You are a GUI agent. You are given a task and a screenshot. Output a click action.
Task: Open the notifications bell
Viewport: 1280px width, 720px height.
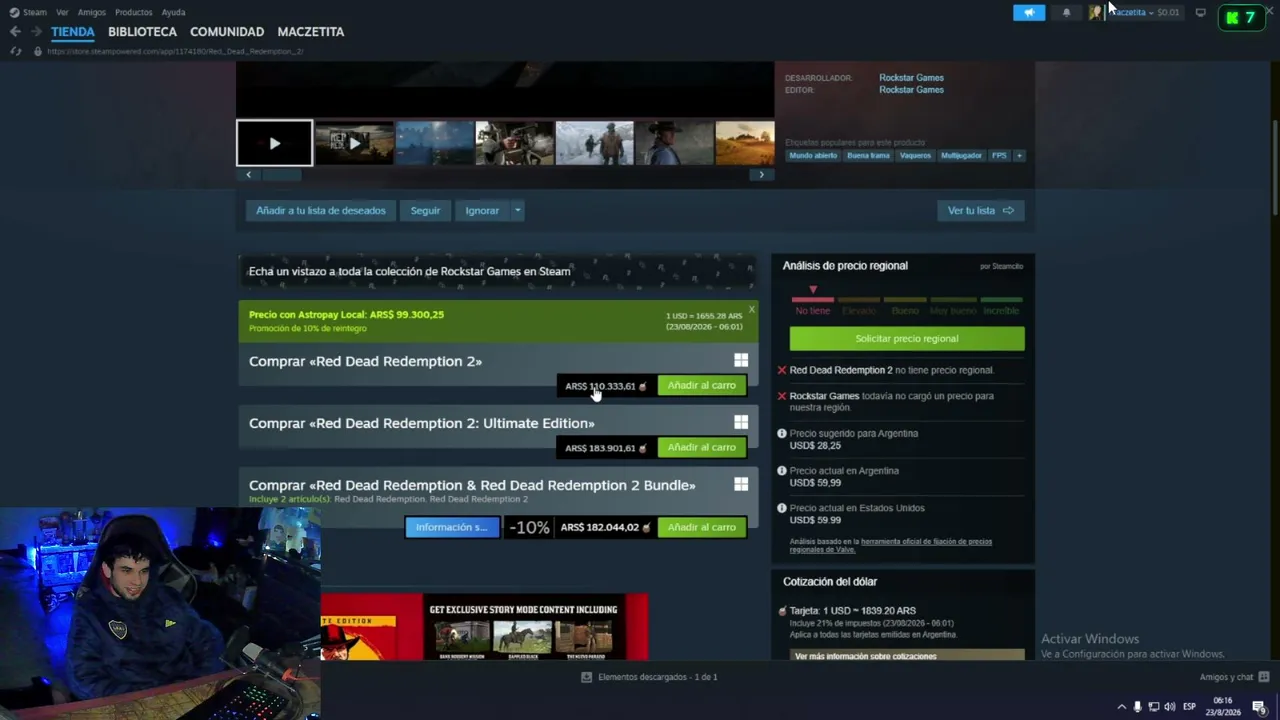1066,12
